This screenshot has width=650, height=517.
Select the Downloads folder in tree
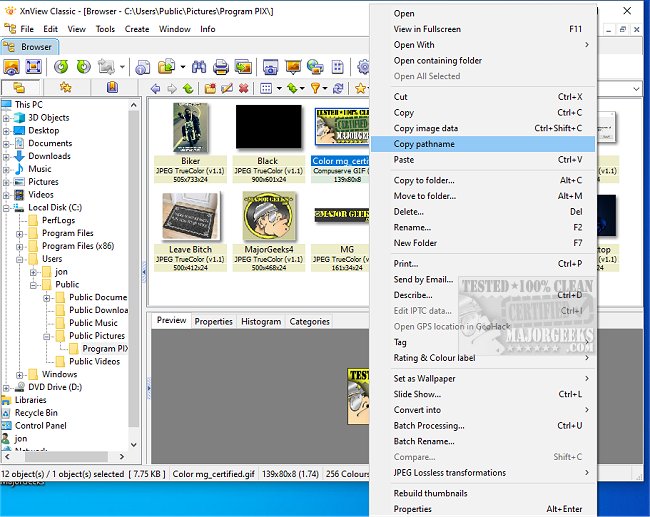tap(49, 156)
